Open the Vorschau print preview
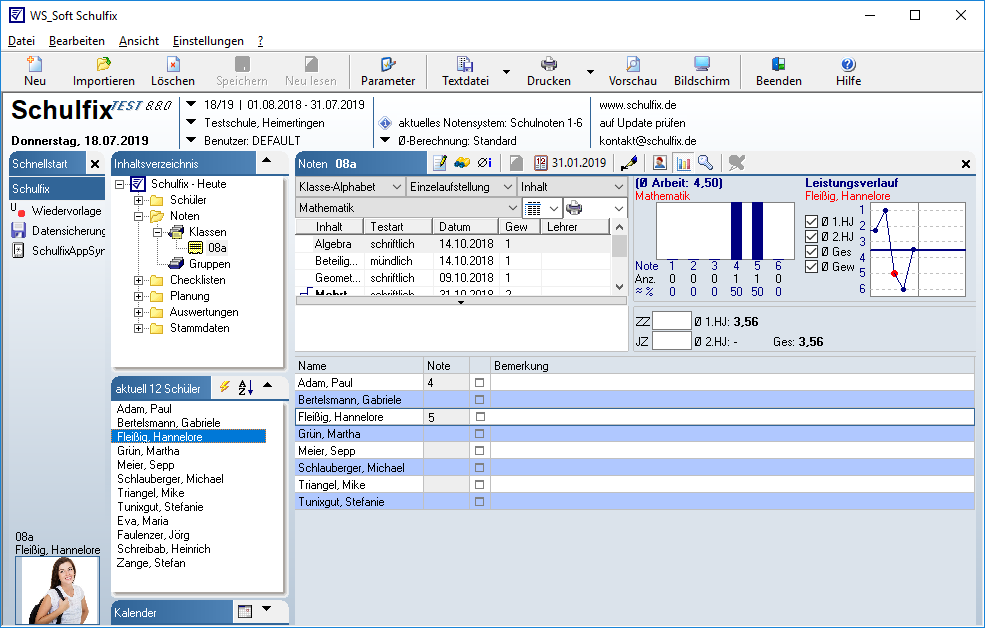Image resolution: width=985 pixels, height=628 pixels. 633,71
